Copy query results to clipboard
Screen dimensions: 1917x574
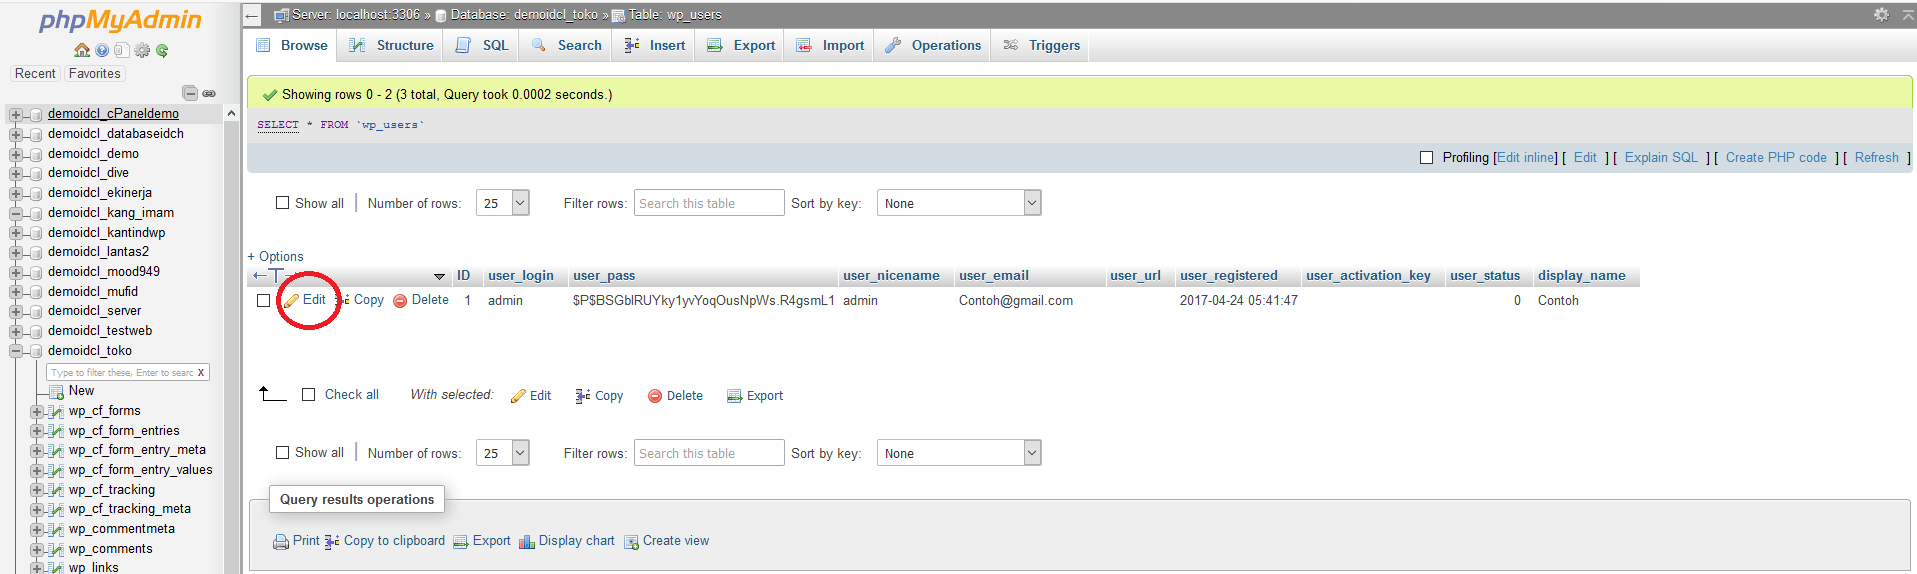385,541
